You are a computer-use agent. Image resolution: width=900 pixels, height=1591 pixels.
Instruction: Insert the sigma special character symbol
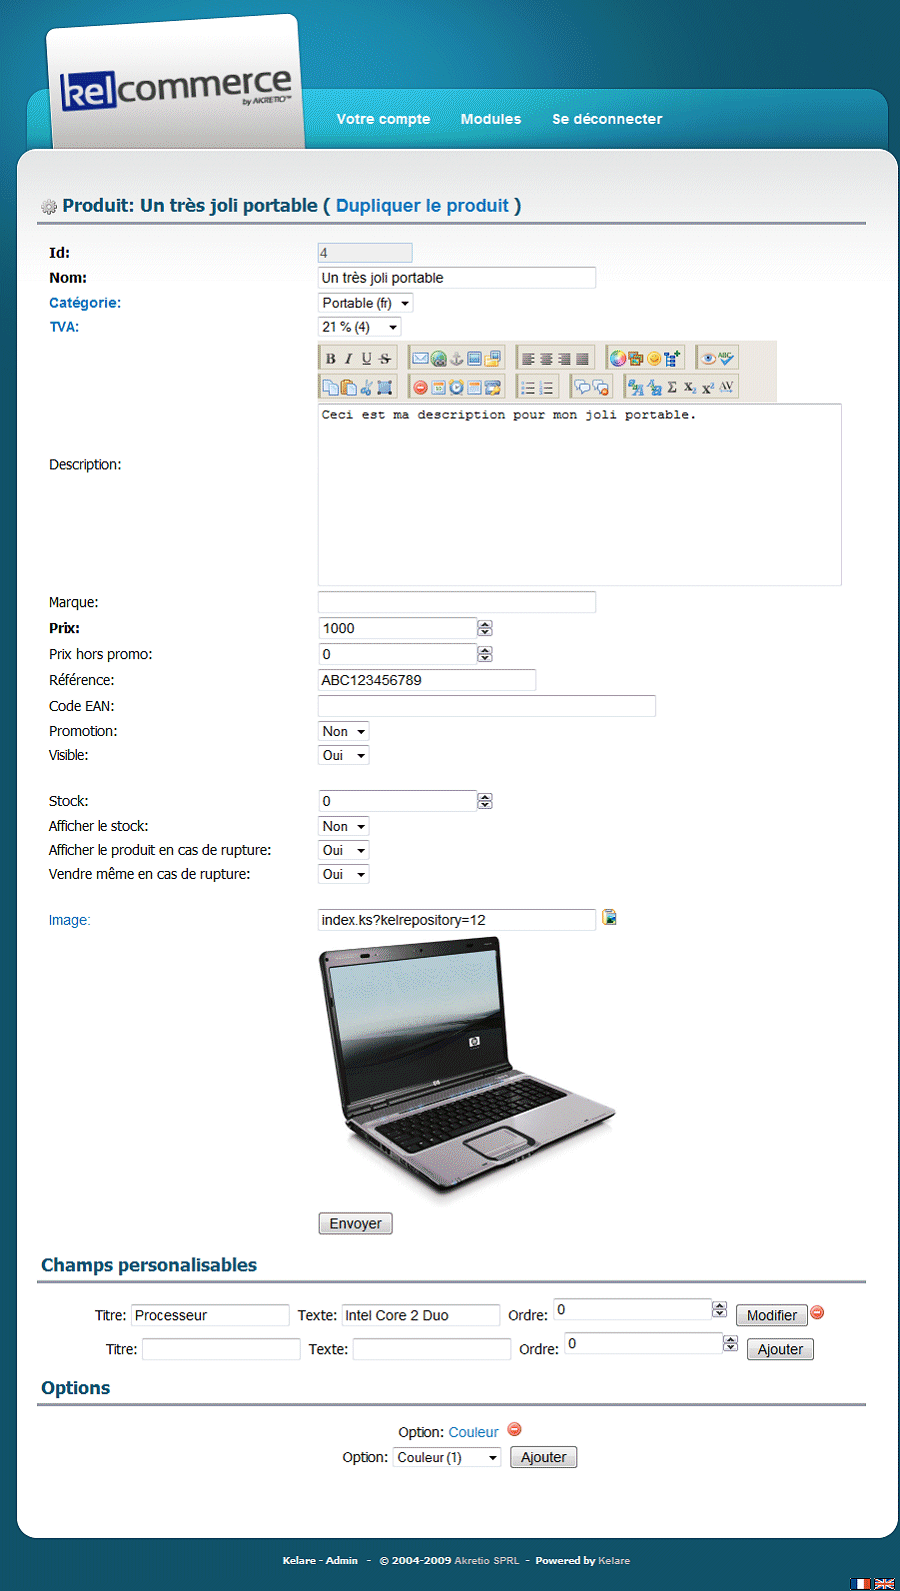[x=672, y=387]
